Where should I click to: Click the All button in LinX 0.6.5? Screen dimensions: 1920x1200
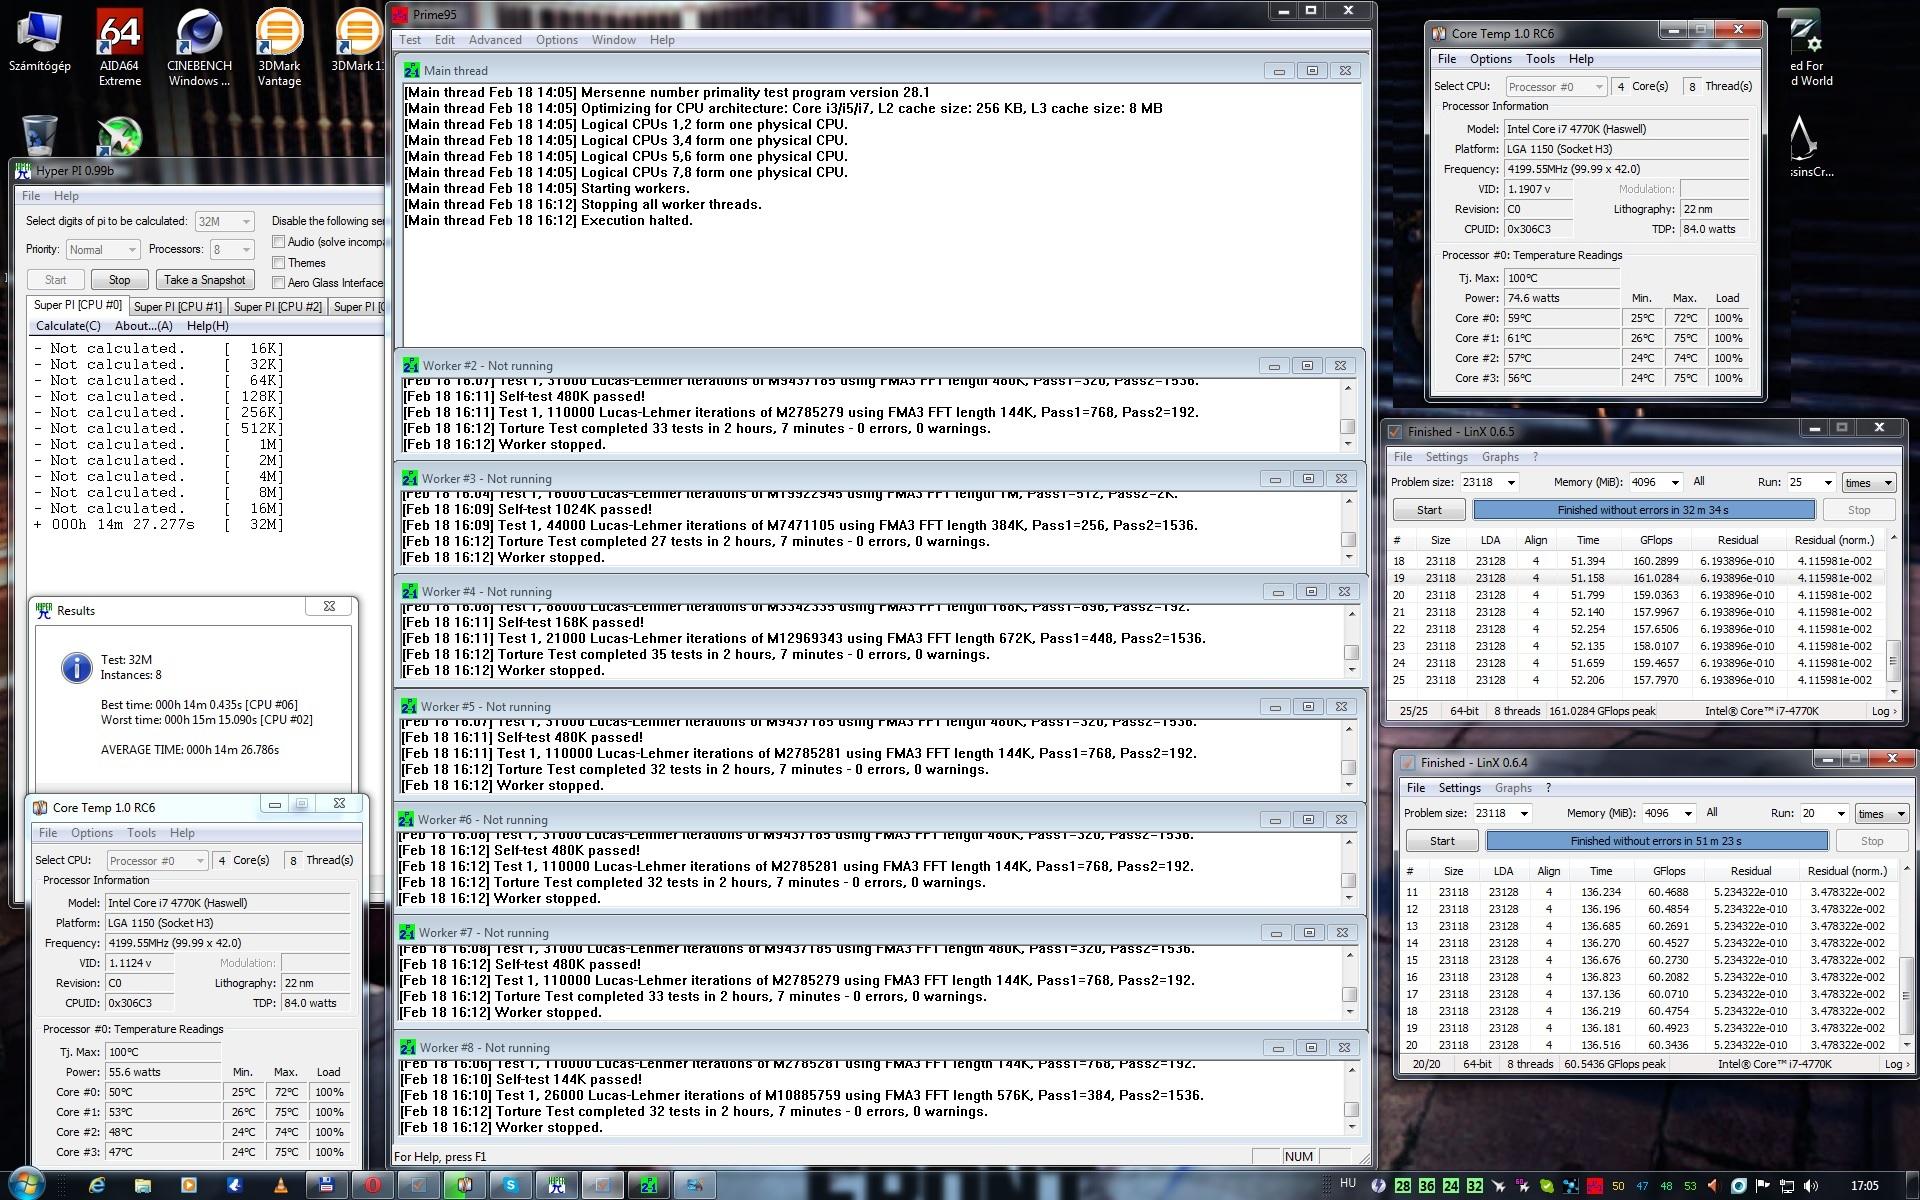[1699, 482]
